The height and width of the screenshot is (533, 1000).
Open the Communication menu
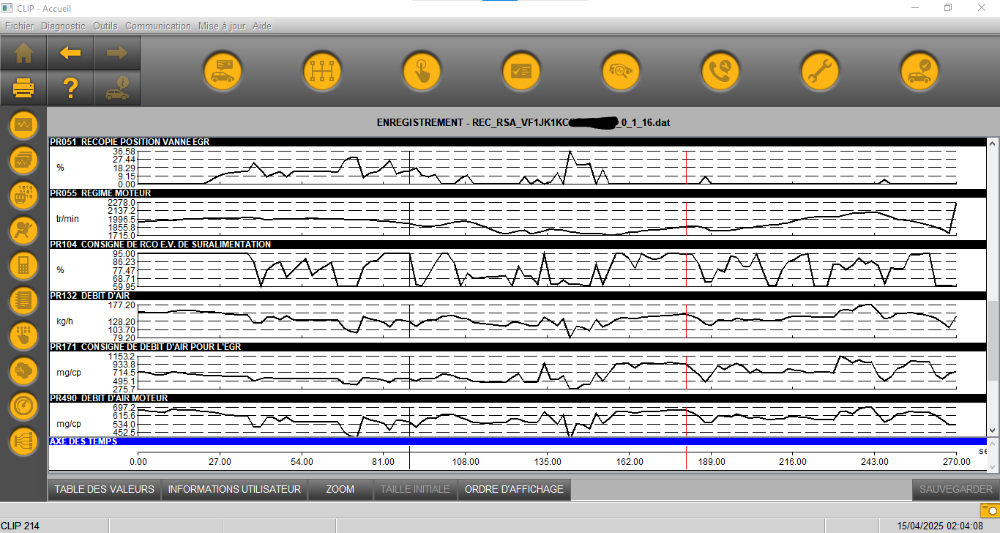click(158, 25)
